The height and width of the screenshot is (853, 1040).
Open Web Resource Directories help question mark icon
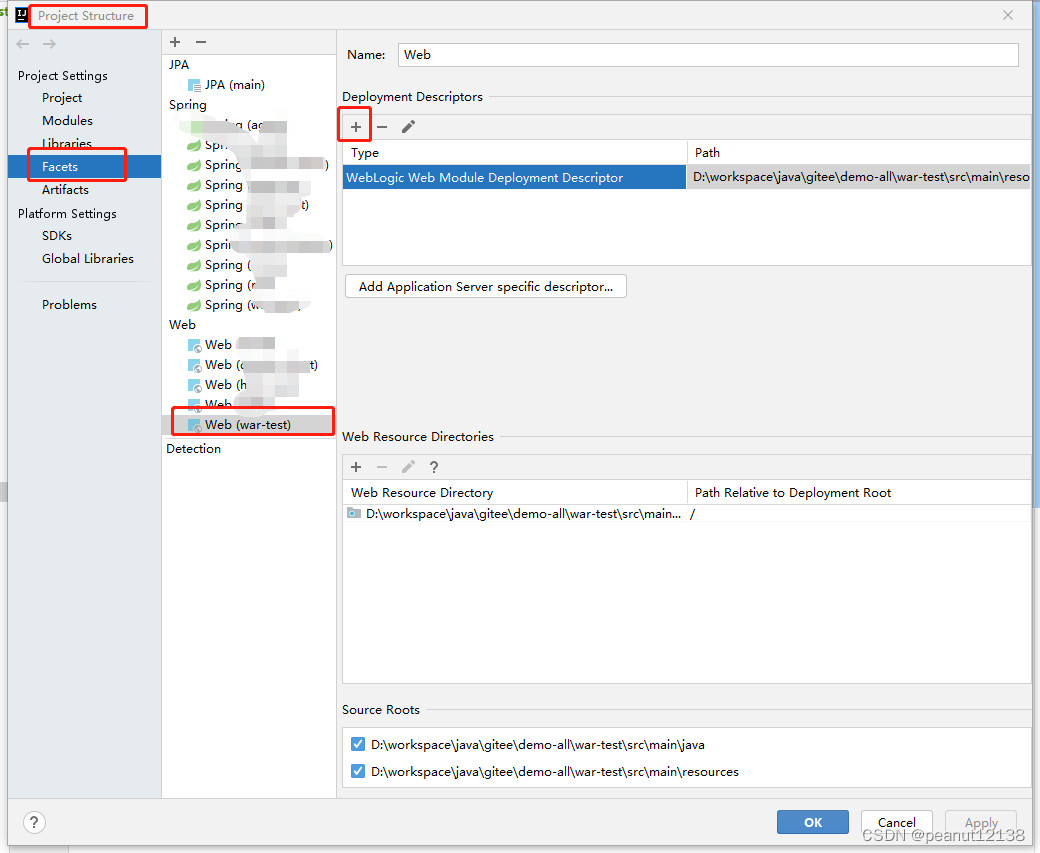433,467
